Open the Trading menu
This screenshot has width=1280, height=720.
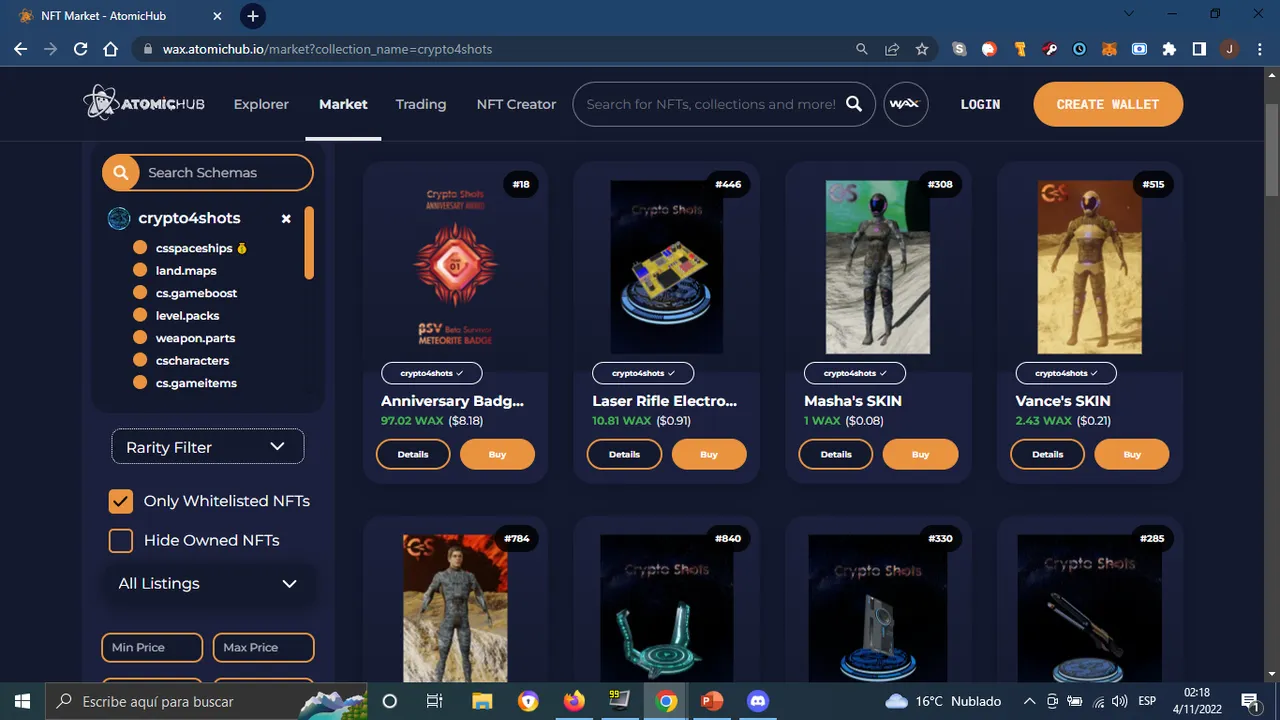click(421, 104)
